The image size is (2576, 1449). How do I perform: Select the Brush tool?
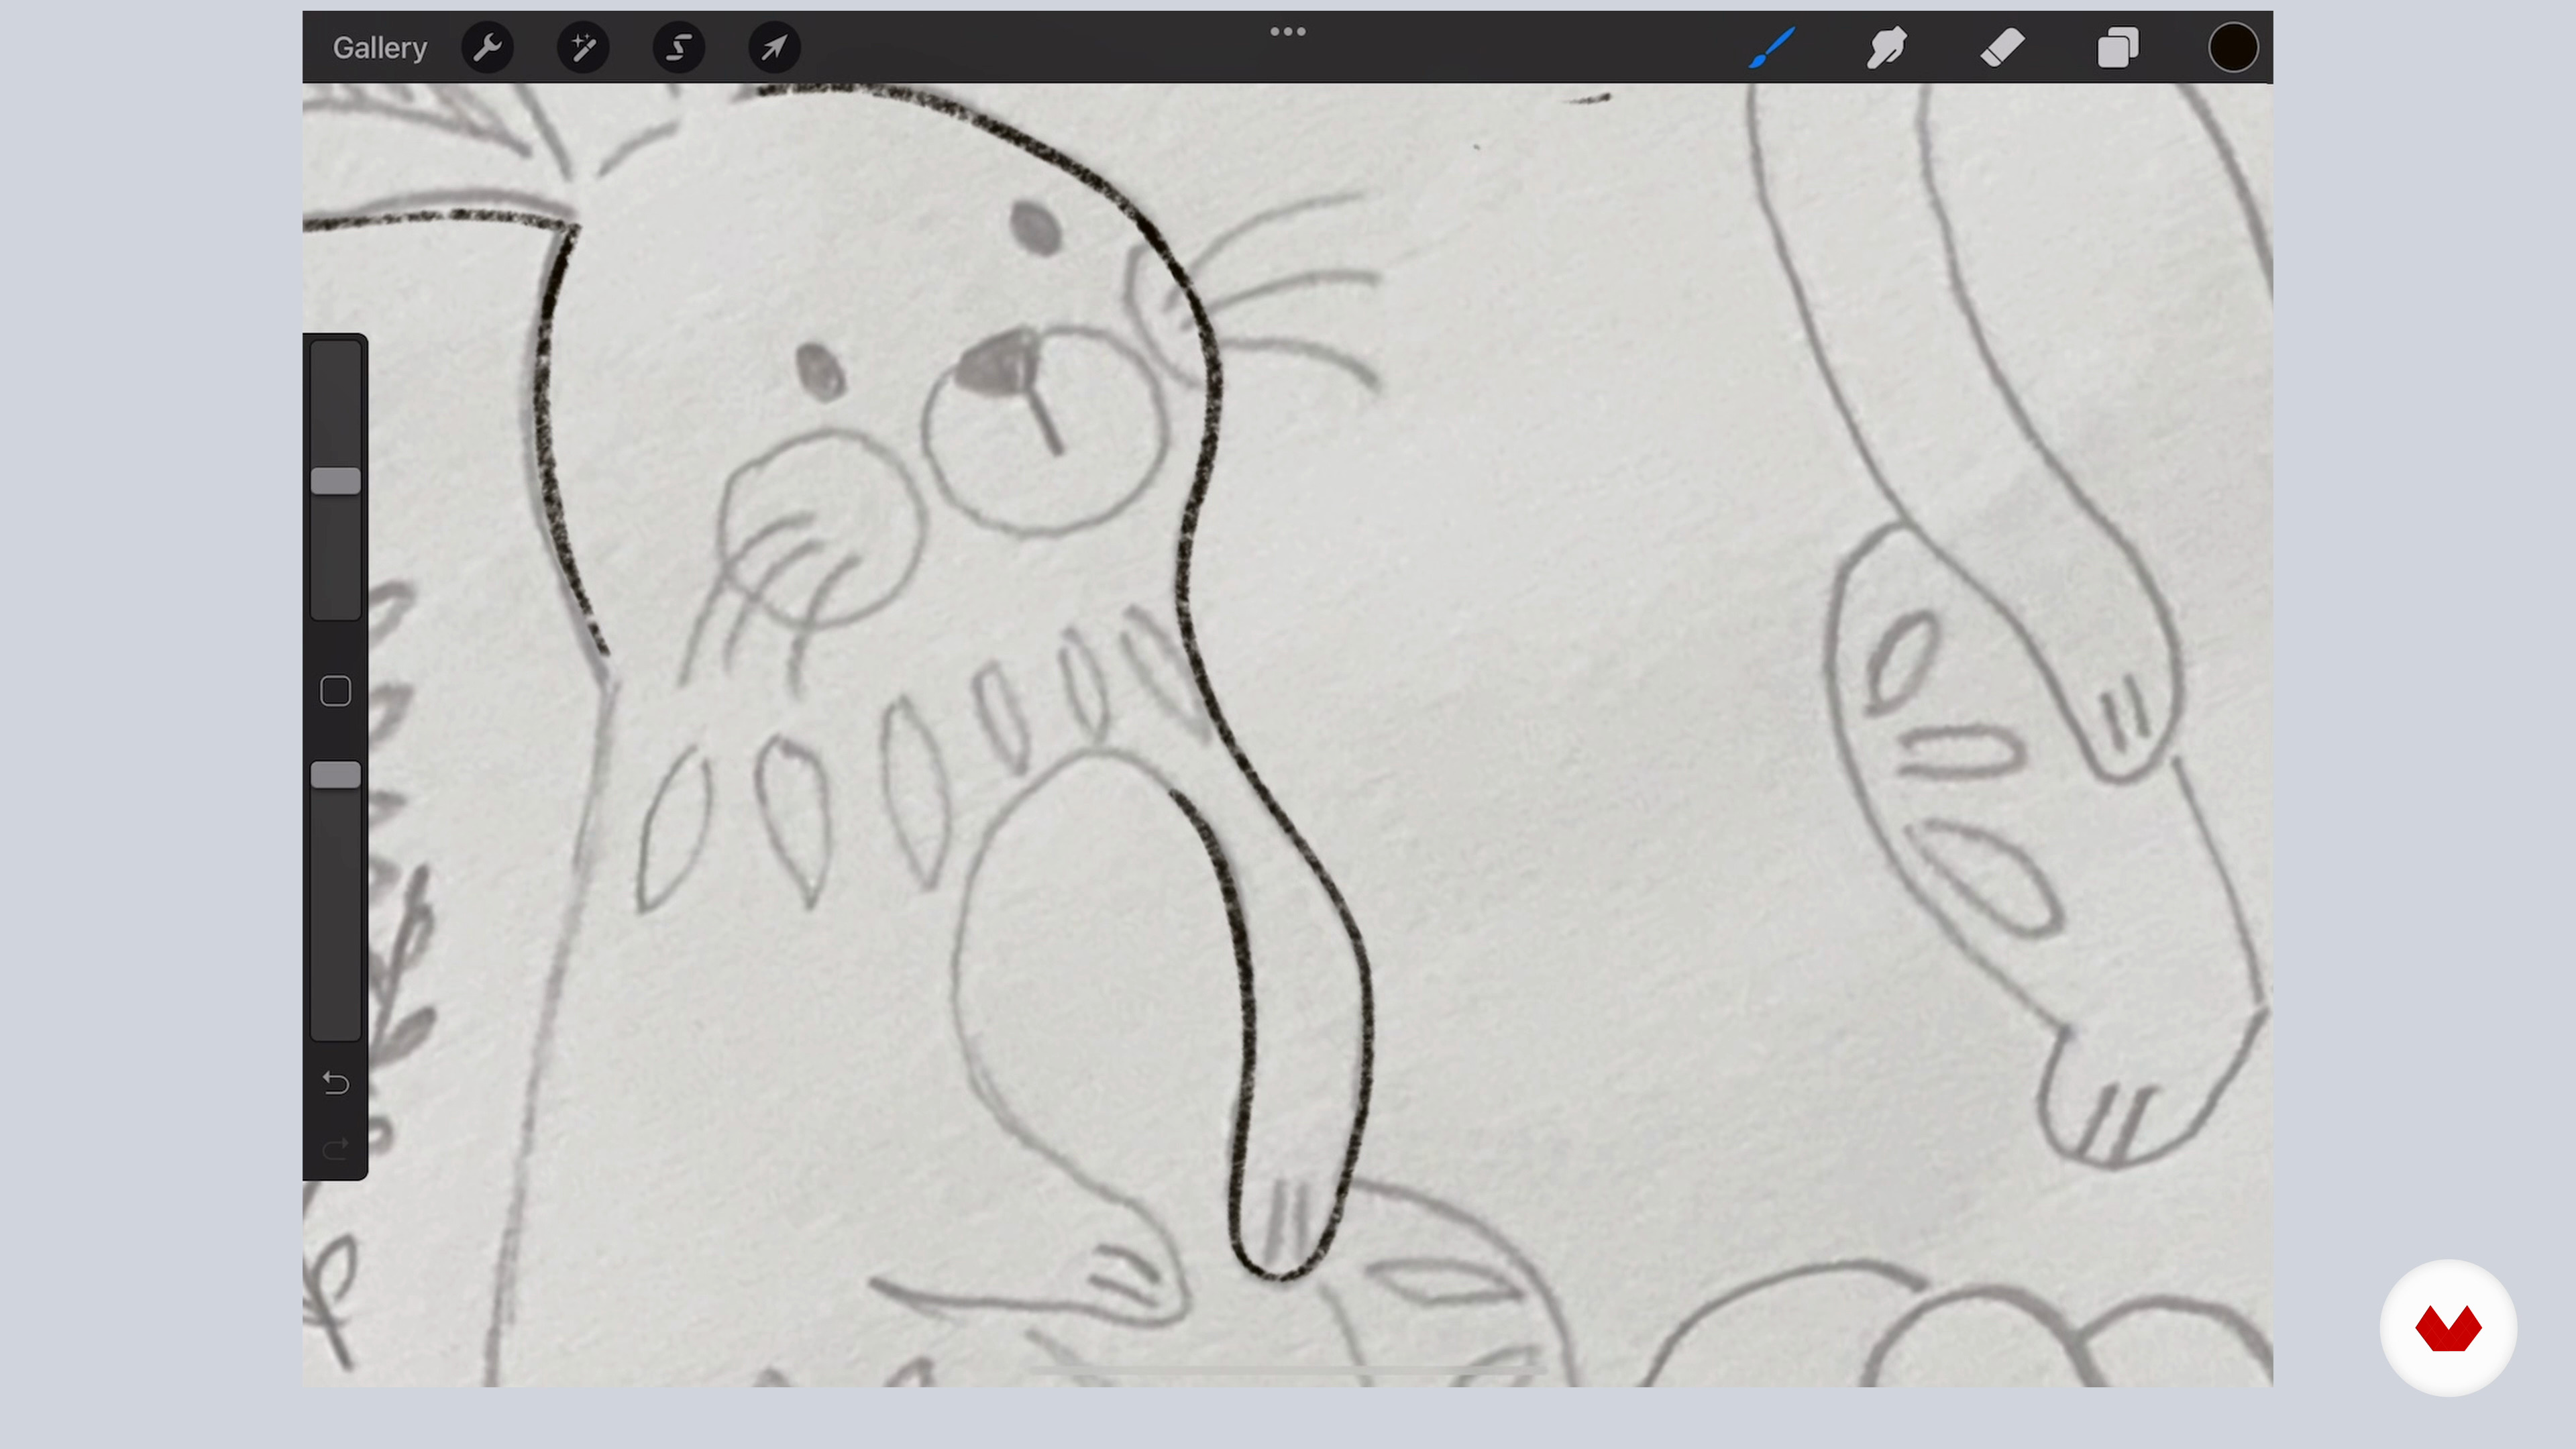pyautogui.click(x=1772, y=48)
